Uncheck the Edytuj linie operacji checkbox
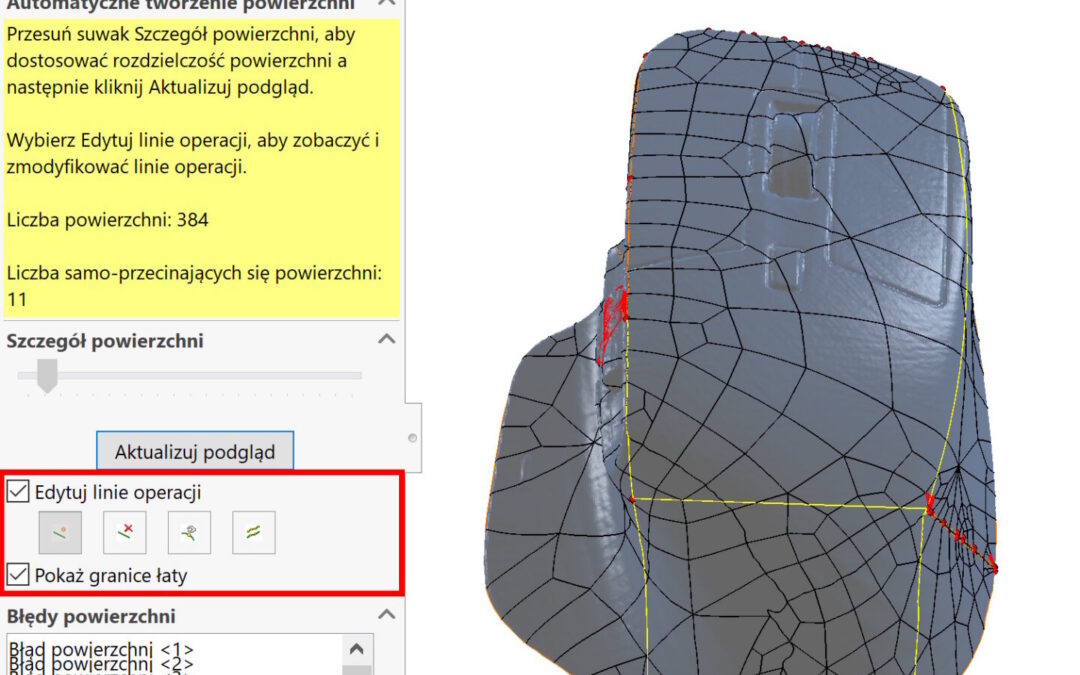 pyautogui.click(x=17, y=492)
